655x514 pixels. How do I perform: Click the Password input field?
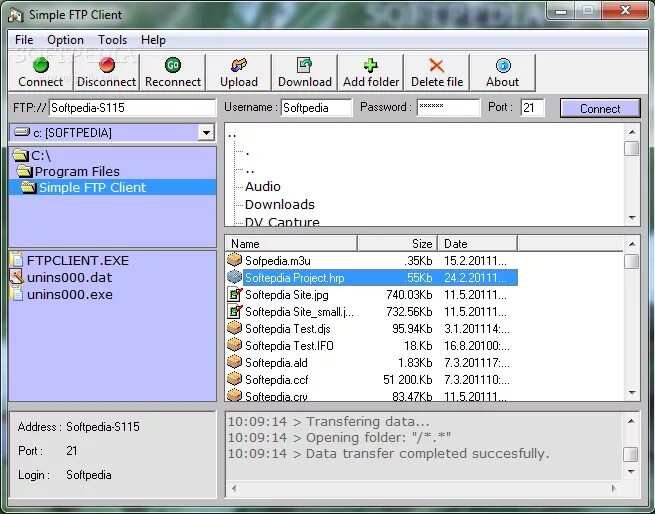click(x=449, y=108)
